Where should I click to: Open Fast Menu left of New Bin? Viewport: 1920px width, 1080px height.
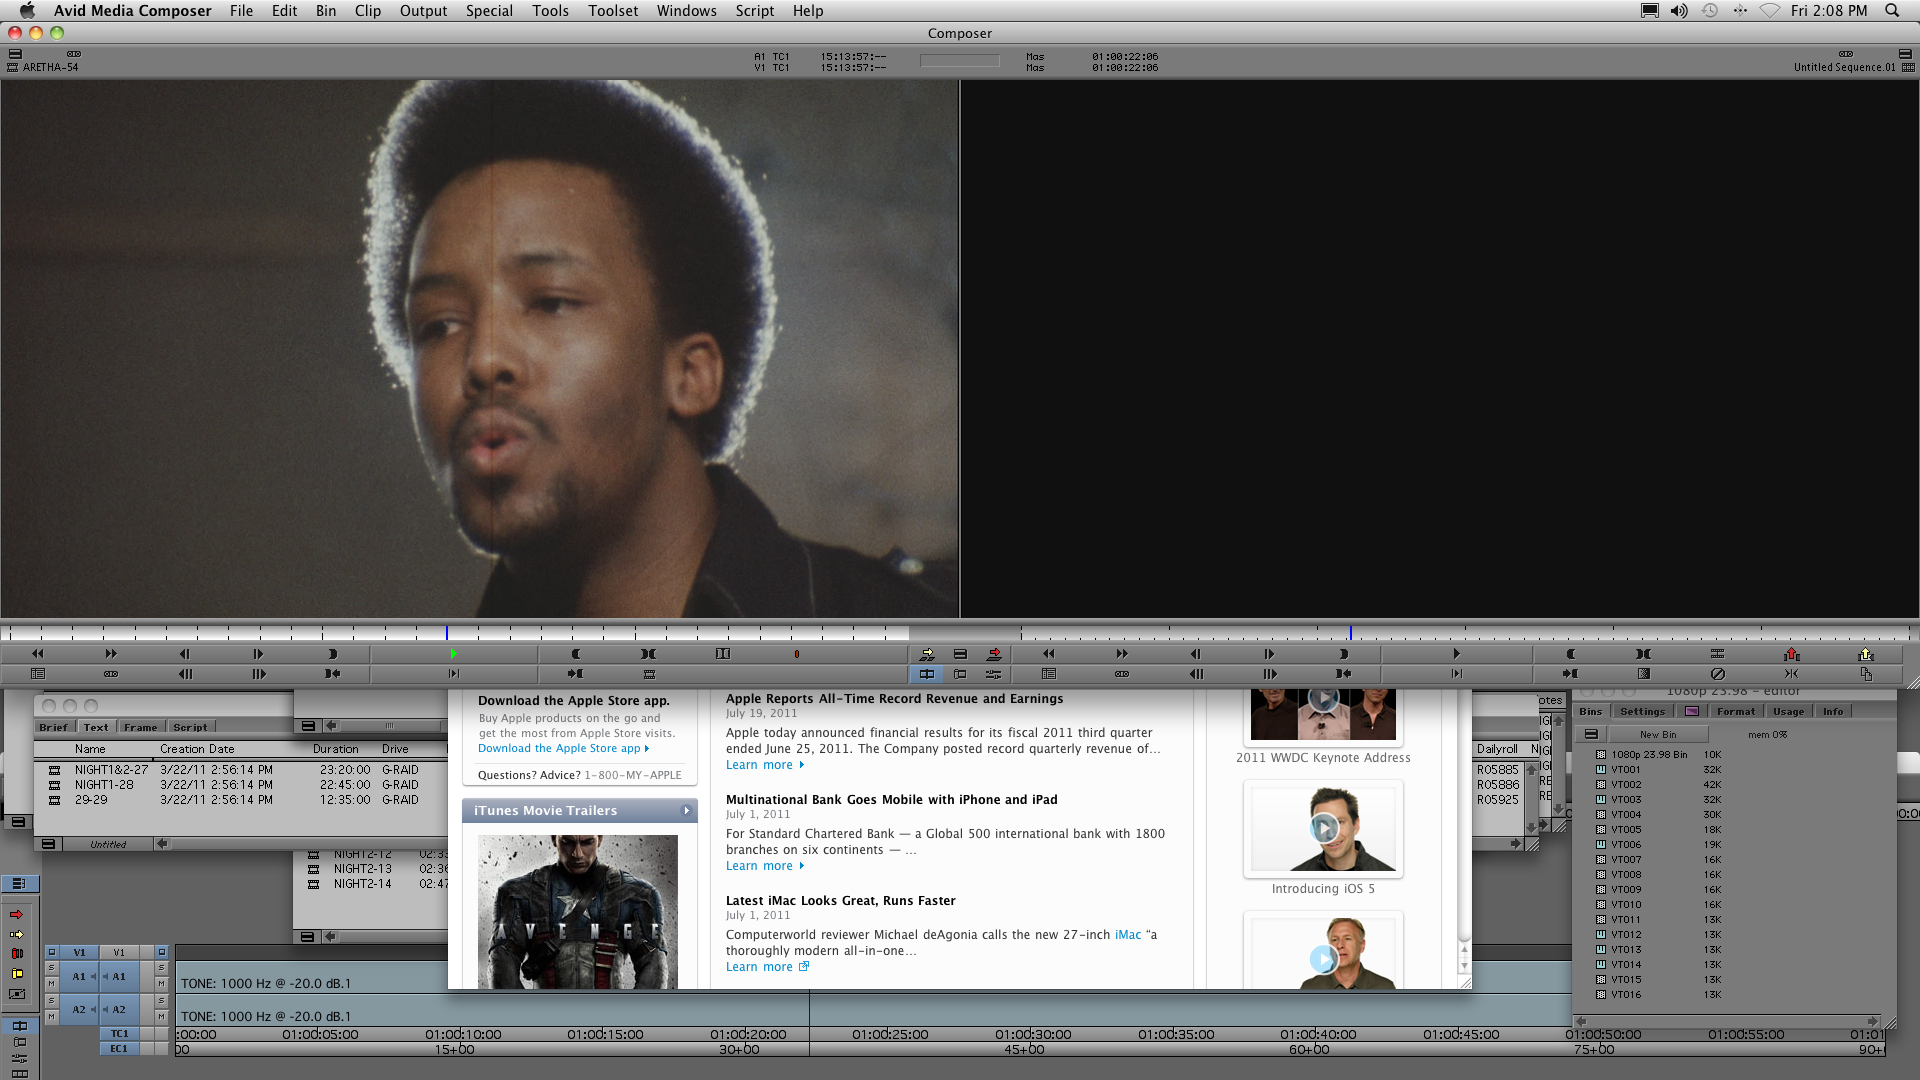(x=1591, y=734)
